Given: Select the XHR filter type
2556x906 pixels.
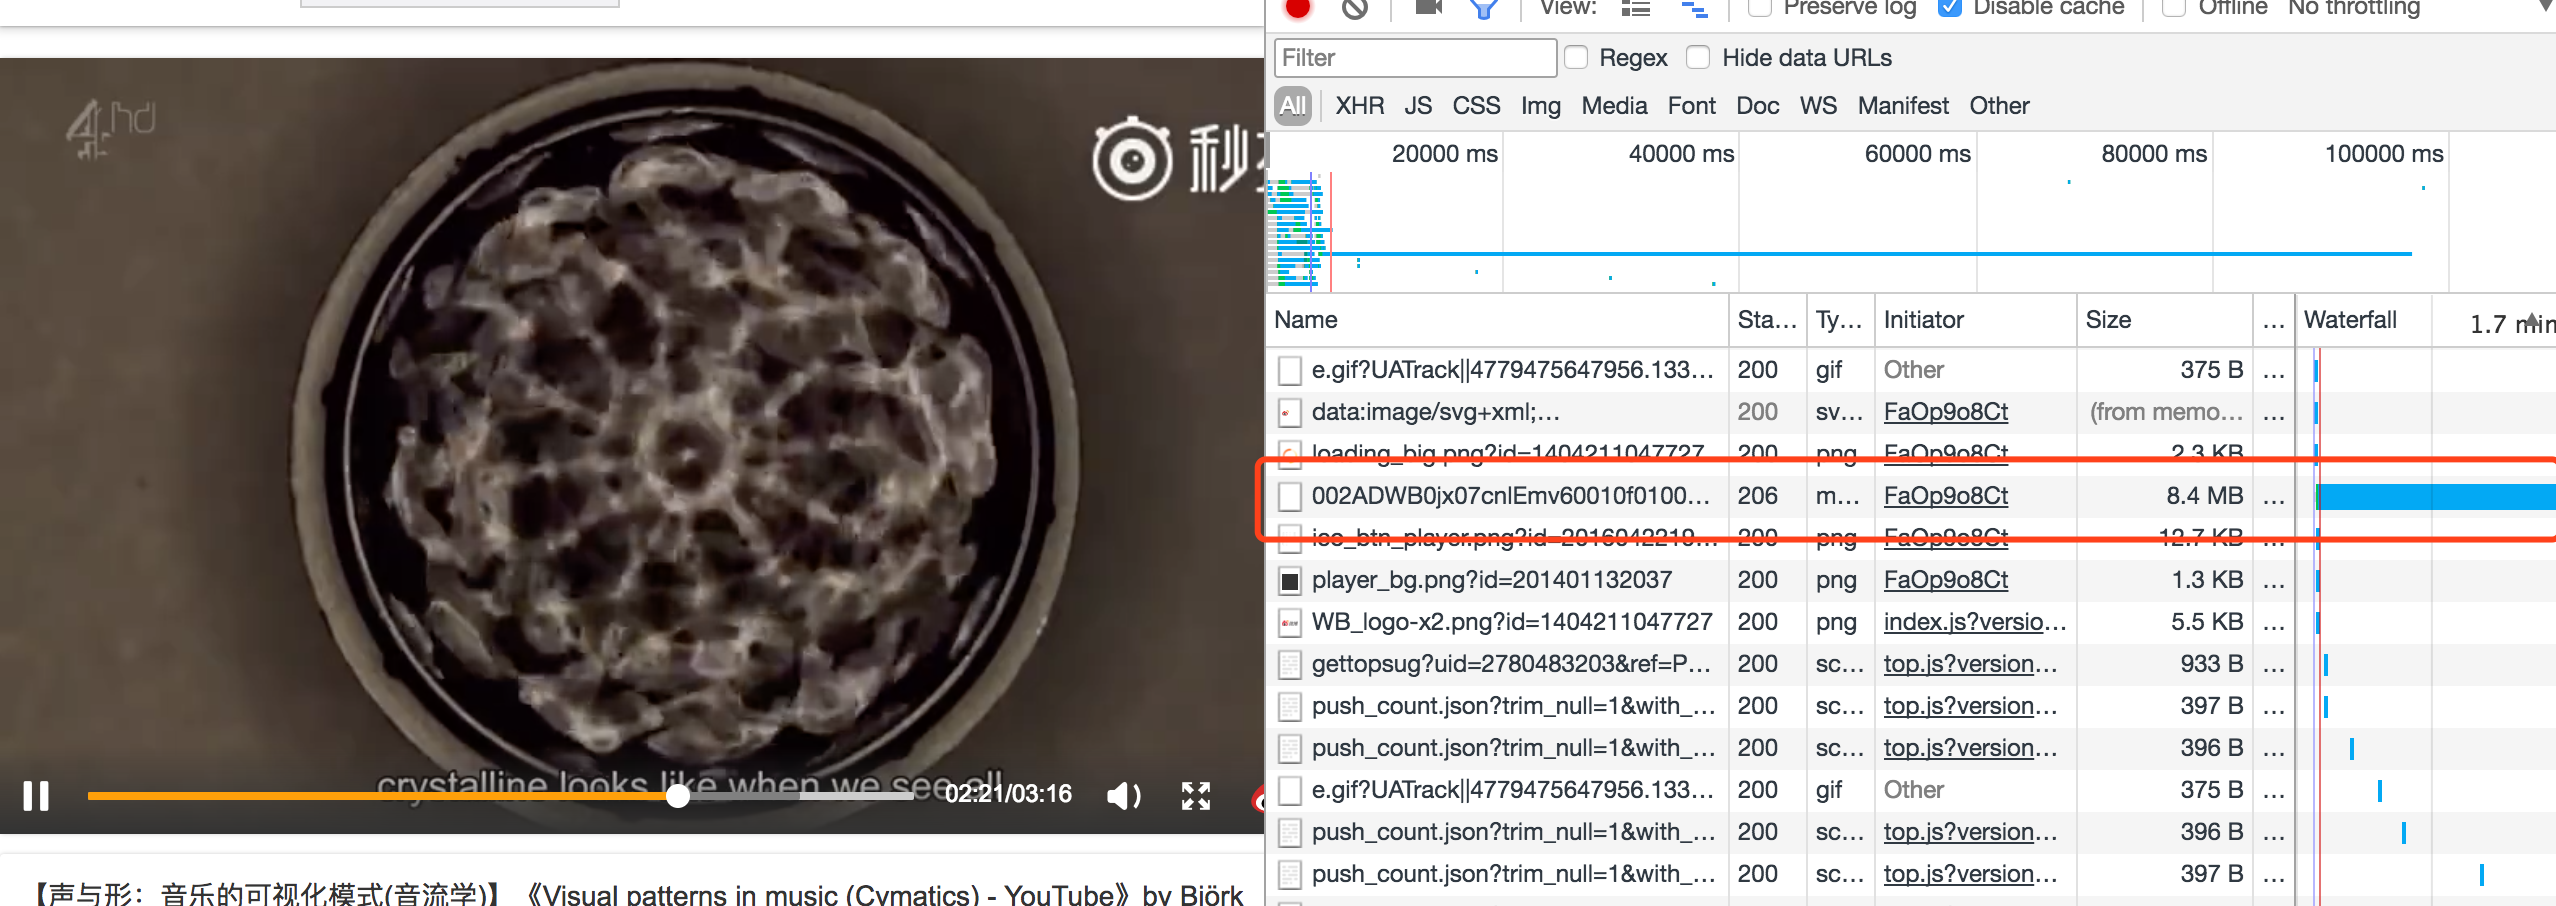Looking at the screenshot, I should (x=1359, y=106).
